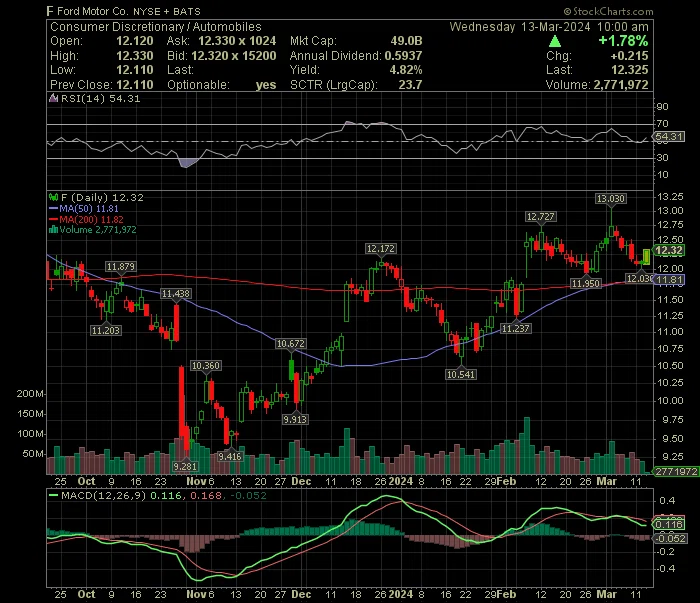700x603 pixels.
Task: Click the volume bars icon in the legend
Action: click(x=54, y=229)
